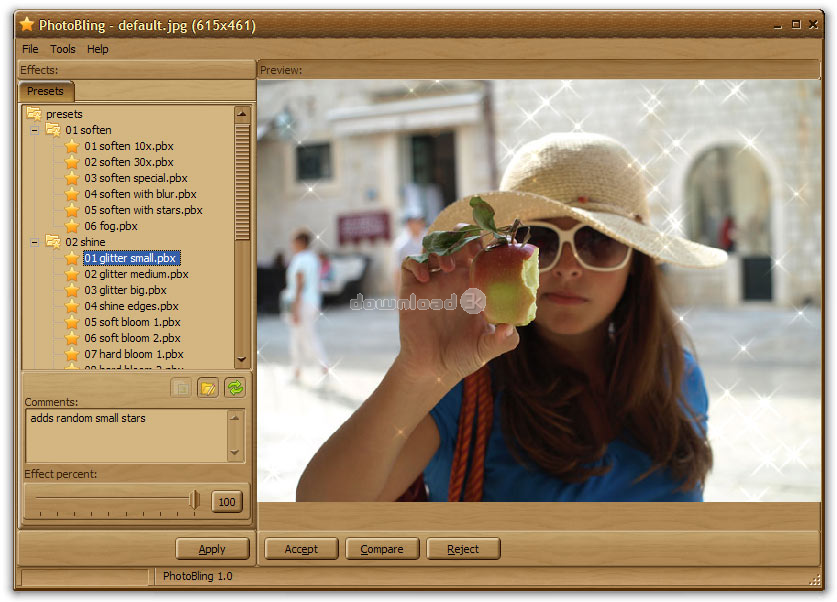The image size is (837, 602).
Task: Click the PhotoBling star icon in the title bar
Action: (x=27, y=25)
